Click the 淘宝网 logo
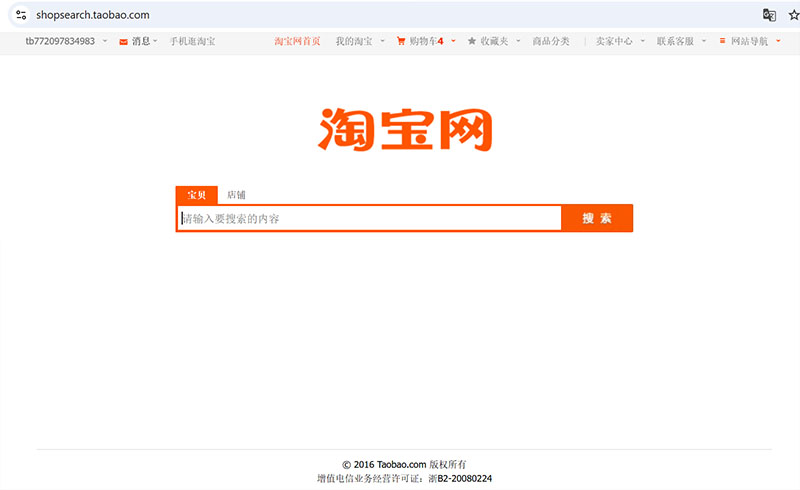This screenshot has height=490, width=800. click(x=405, y=129)
